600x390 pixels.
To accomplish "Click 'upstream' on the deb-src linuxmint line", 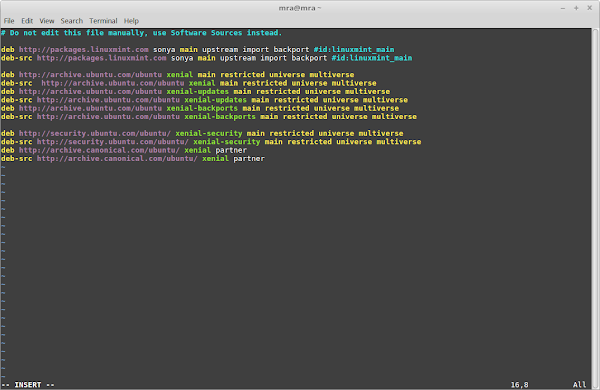I will (238, 58).
